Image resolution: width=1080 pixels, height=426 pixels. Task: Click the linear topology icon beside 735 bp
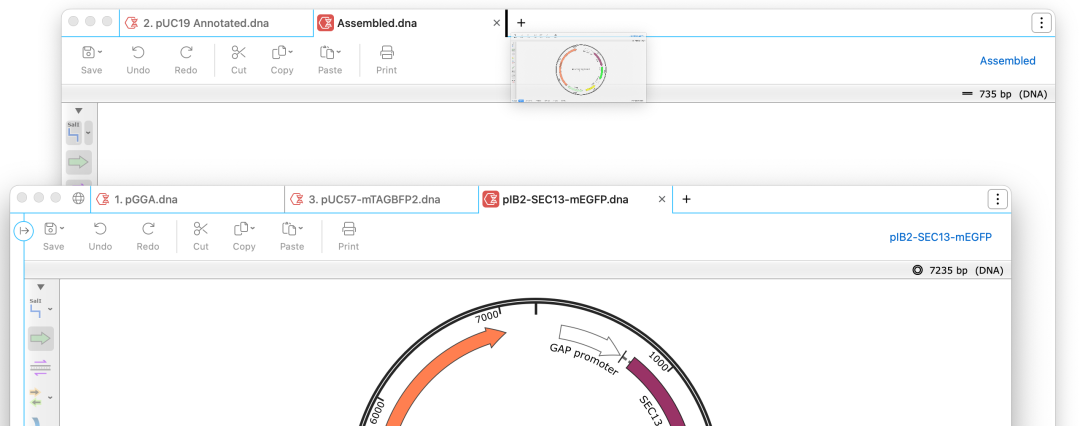click(x=967, y=94)
